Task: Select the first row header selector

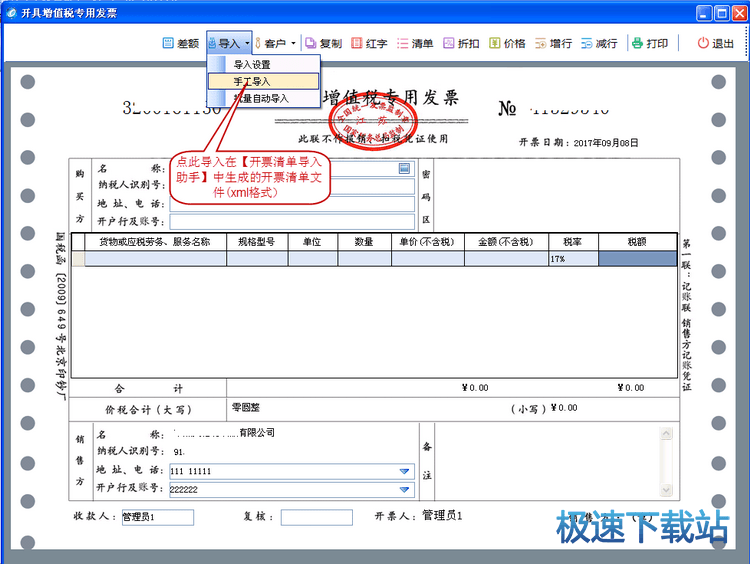Action: point(78,259)
